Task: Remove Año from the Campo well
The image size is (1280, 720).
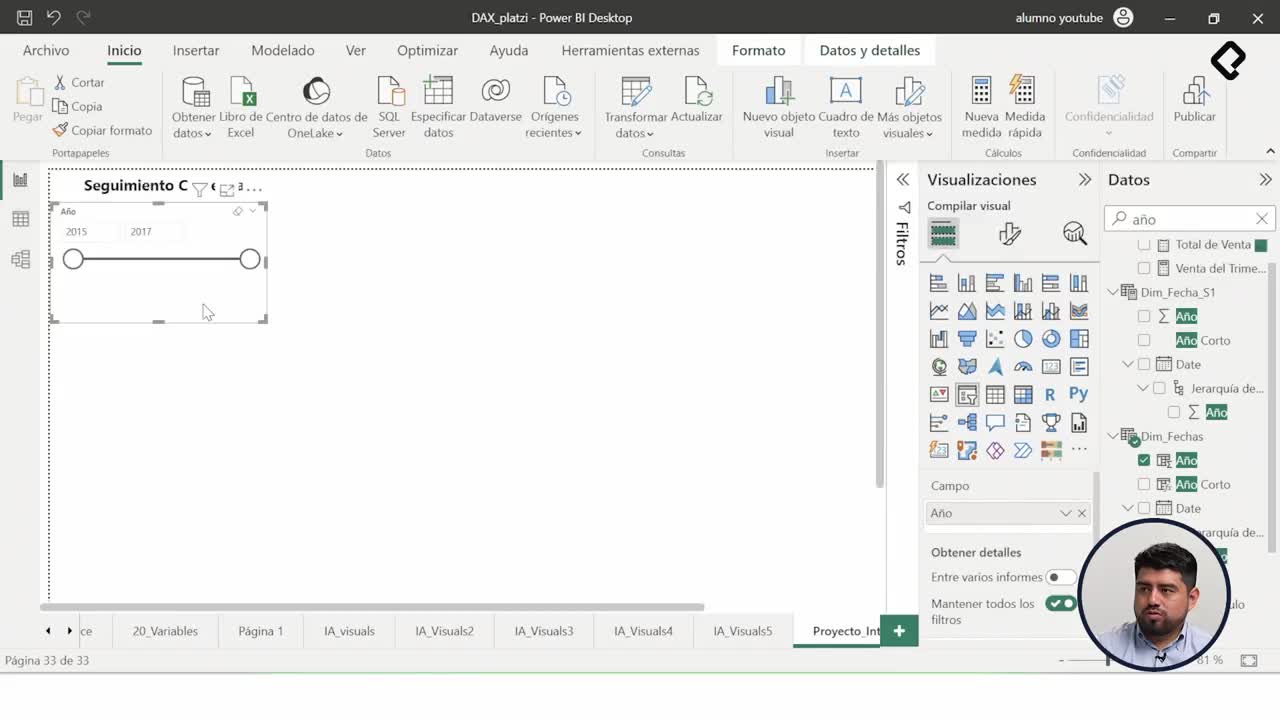Action: click(1081, 513)
